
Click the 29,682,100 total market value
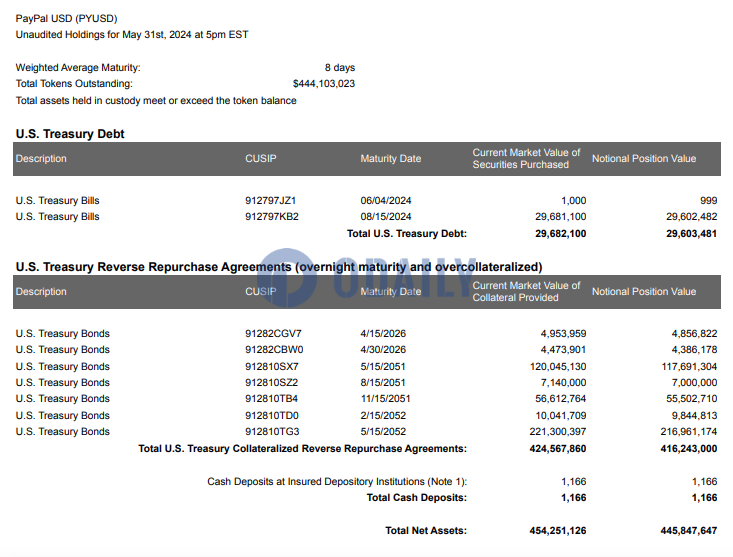(x=561, y=234)
